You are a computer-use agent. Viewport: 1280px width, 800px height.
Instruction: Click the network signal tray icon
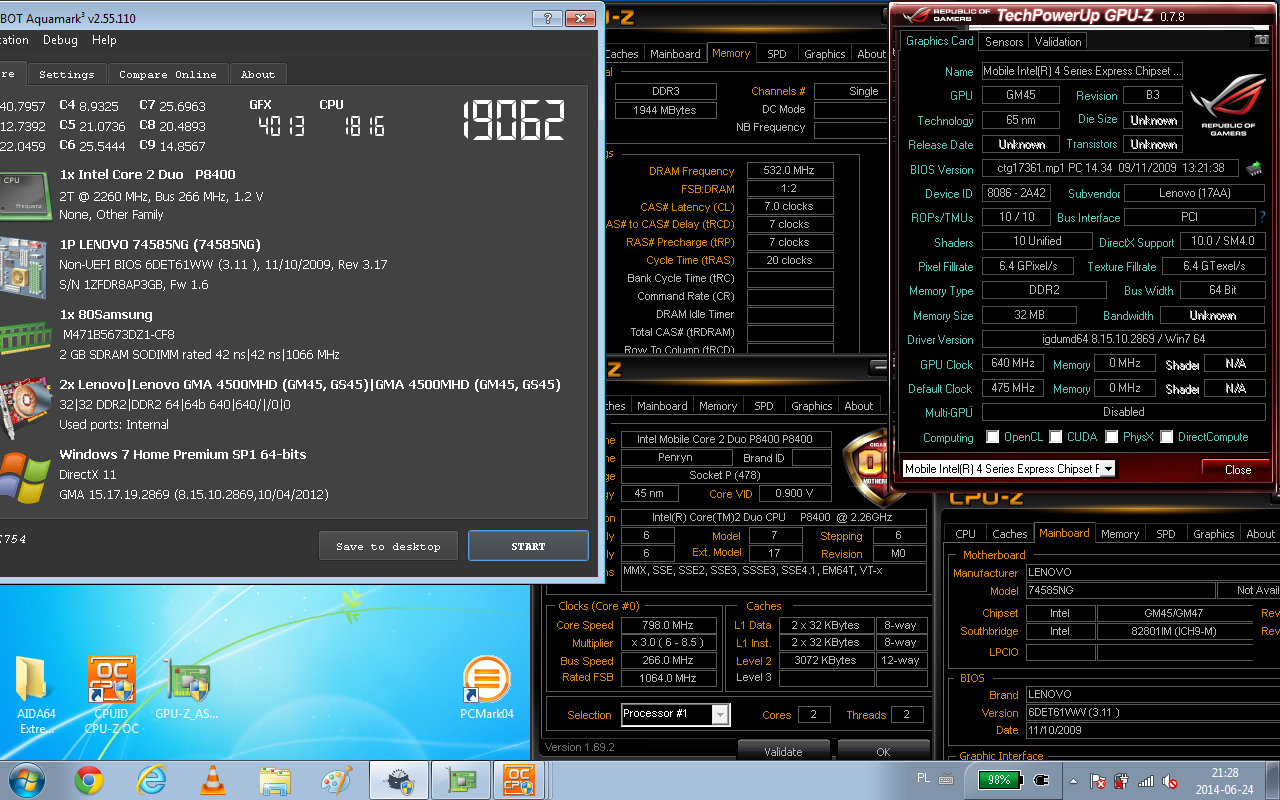pos(1146,780)
